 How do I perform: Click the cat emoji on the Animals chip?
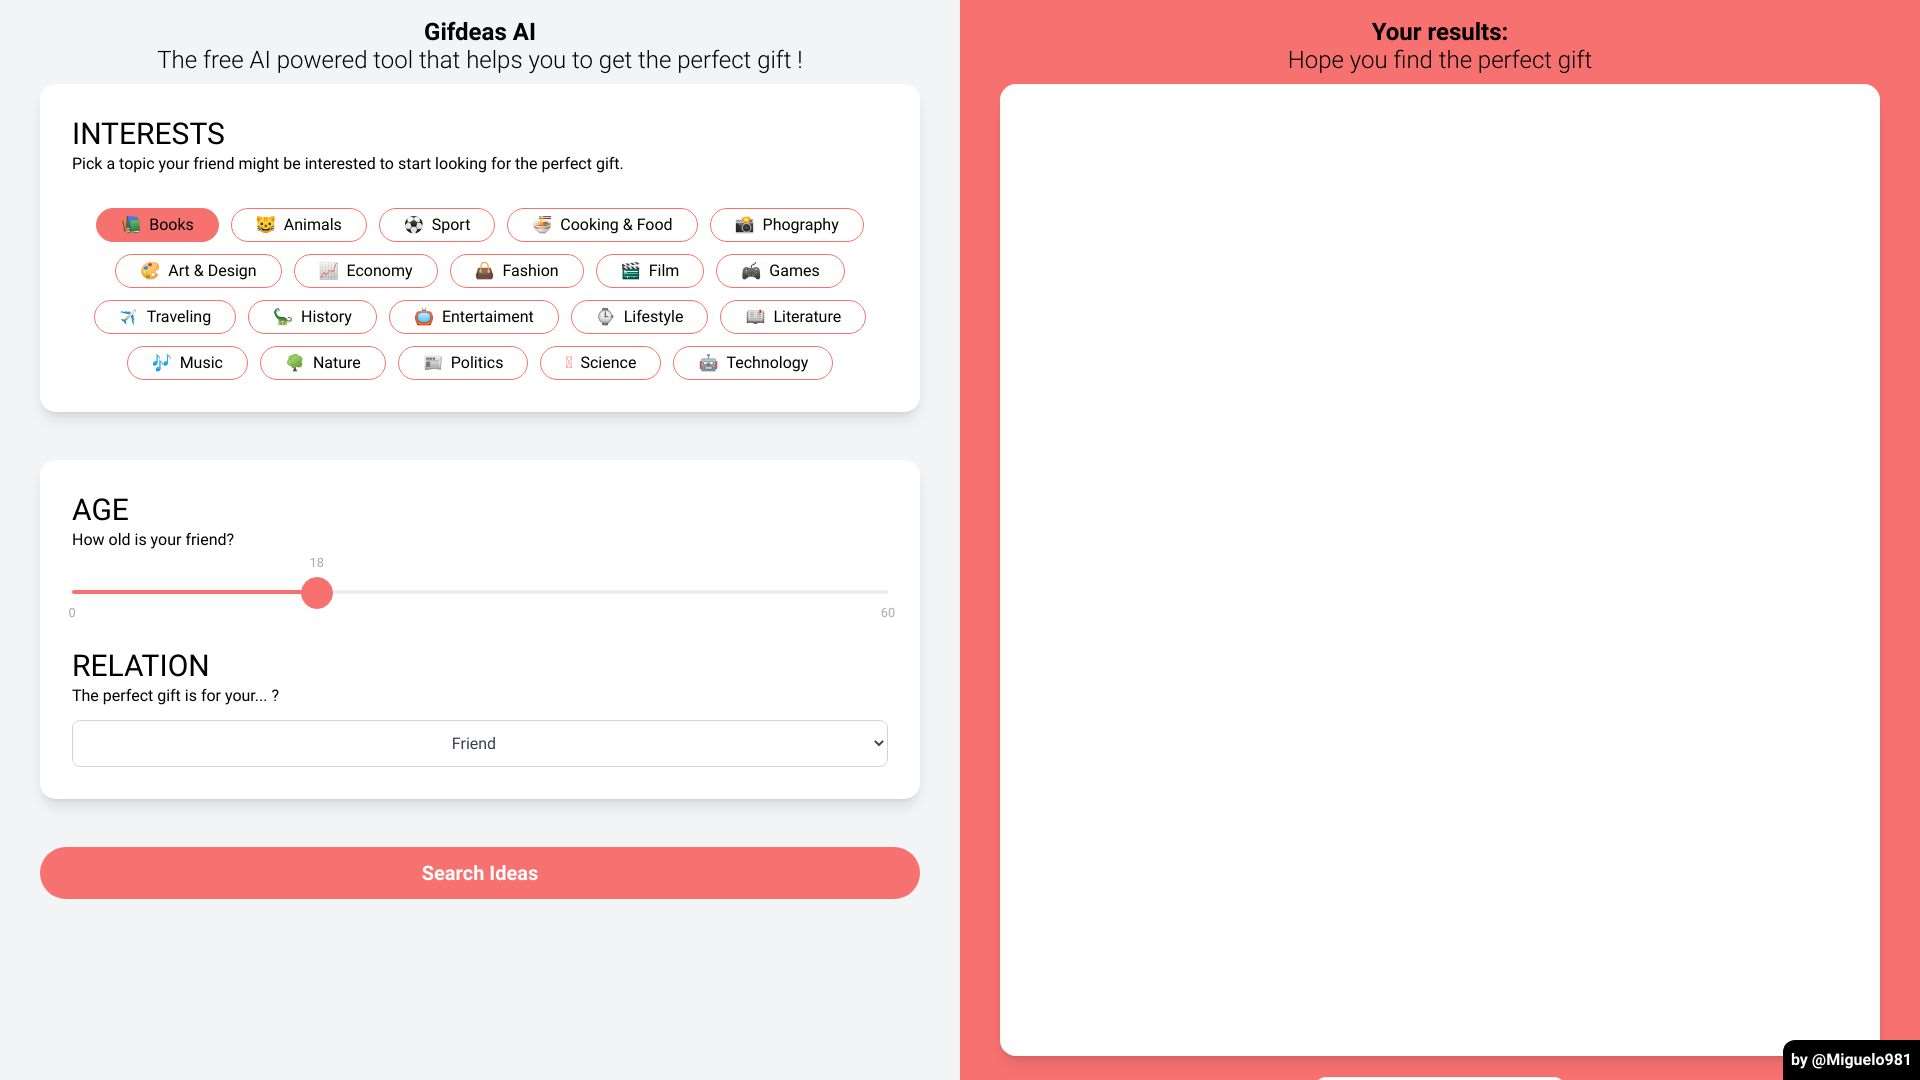click(x=264, y=224)
